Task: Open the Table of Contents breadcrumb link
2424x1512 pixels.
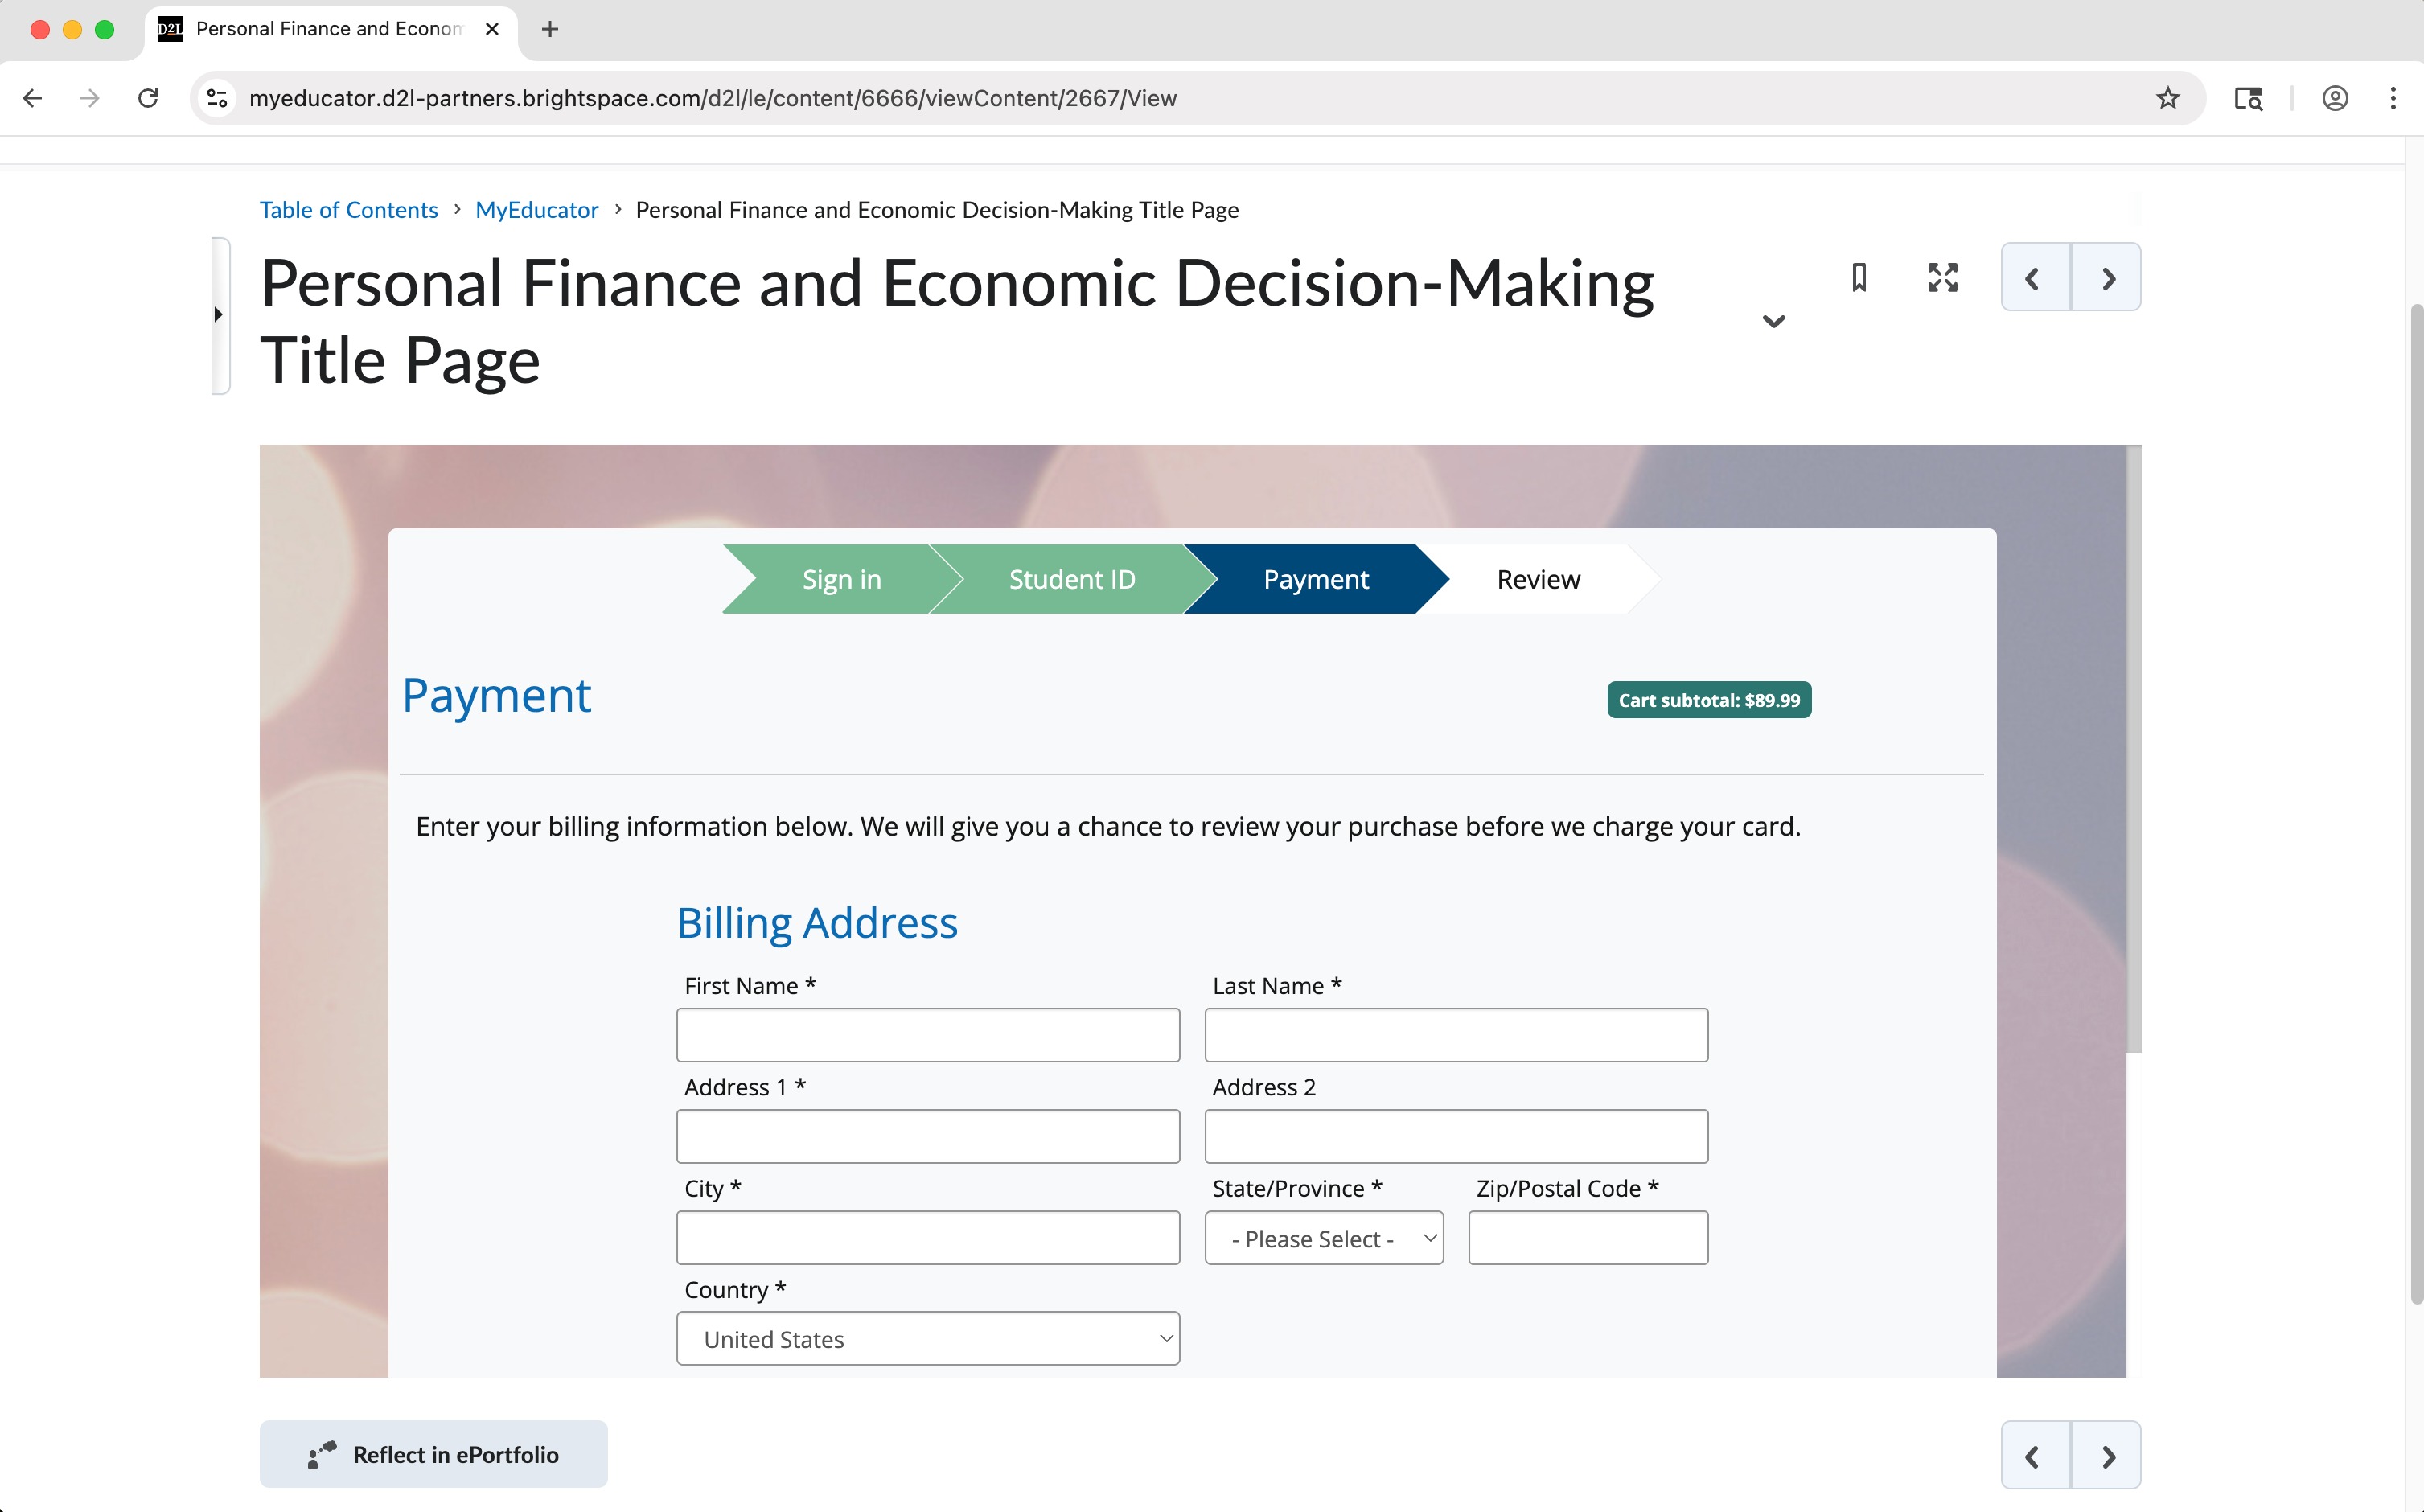Action: pos(348,210)
